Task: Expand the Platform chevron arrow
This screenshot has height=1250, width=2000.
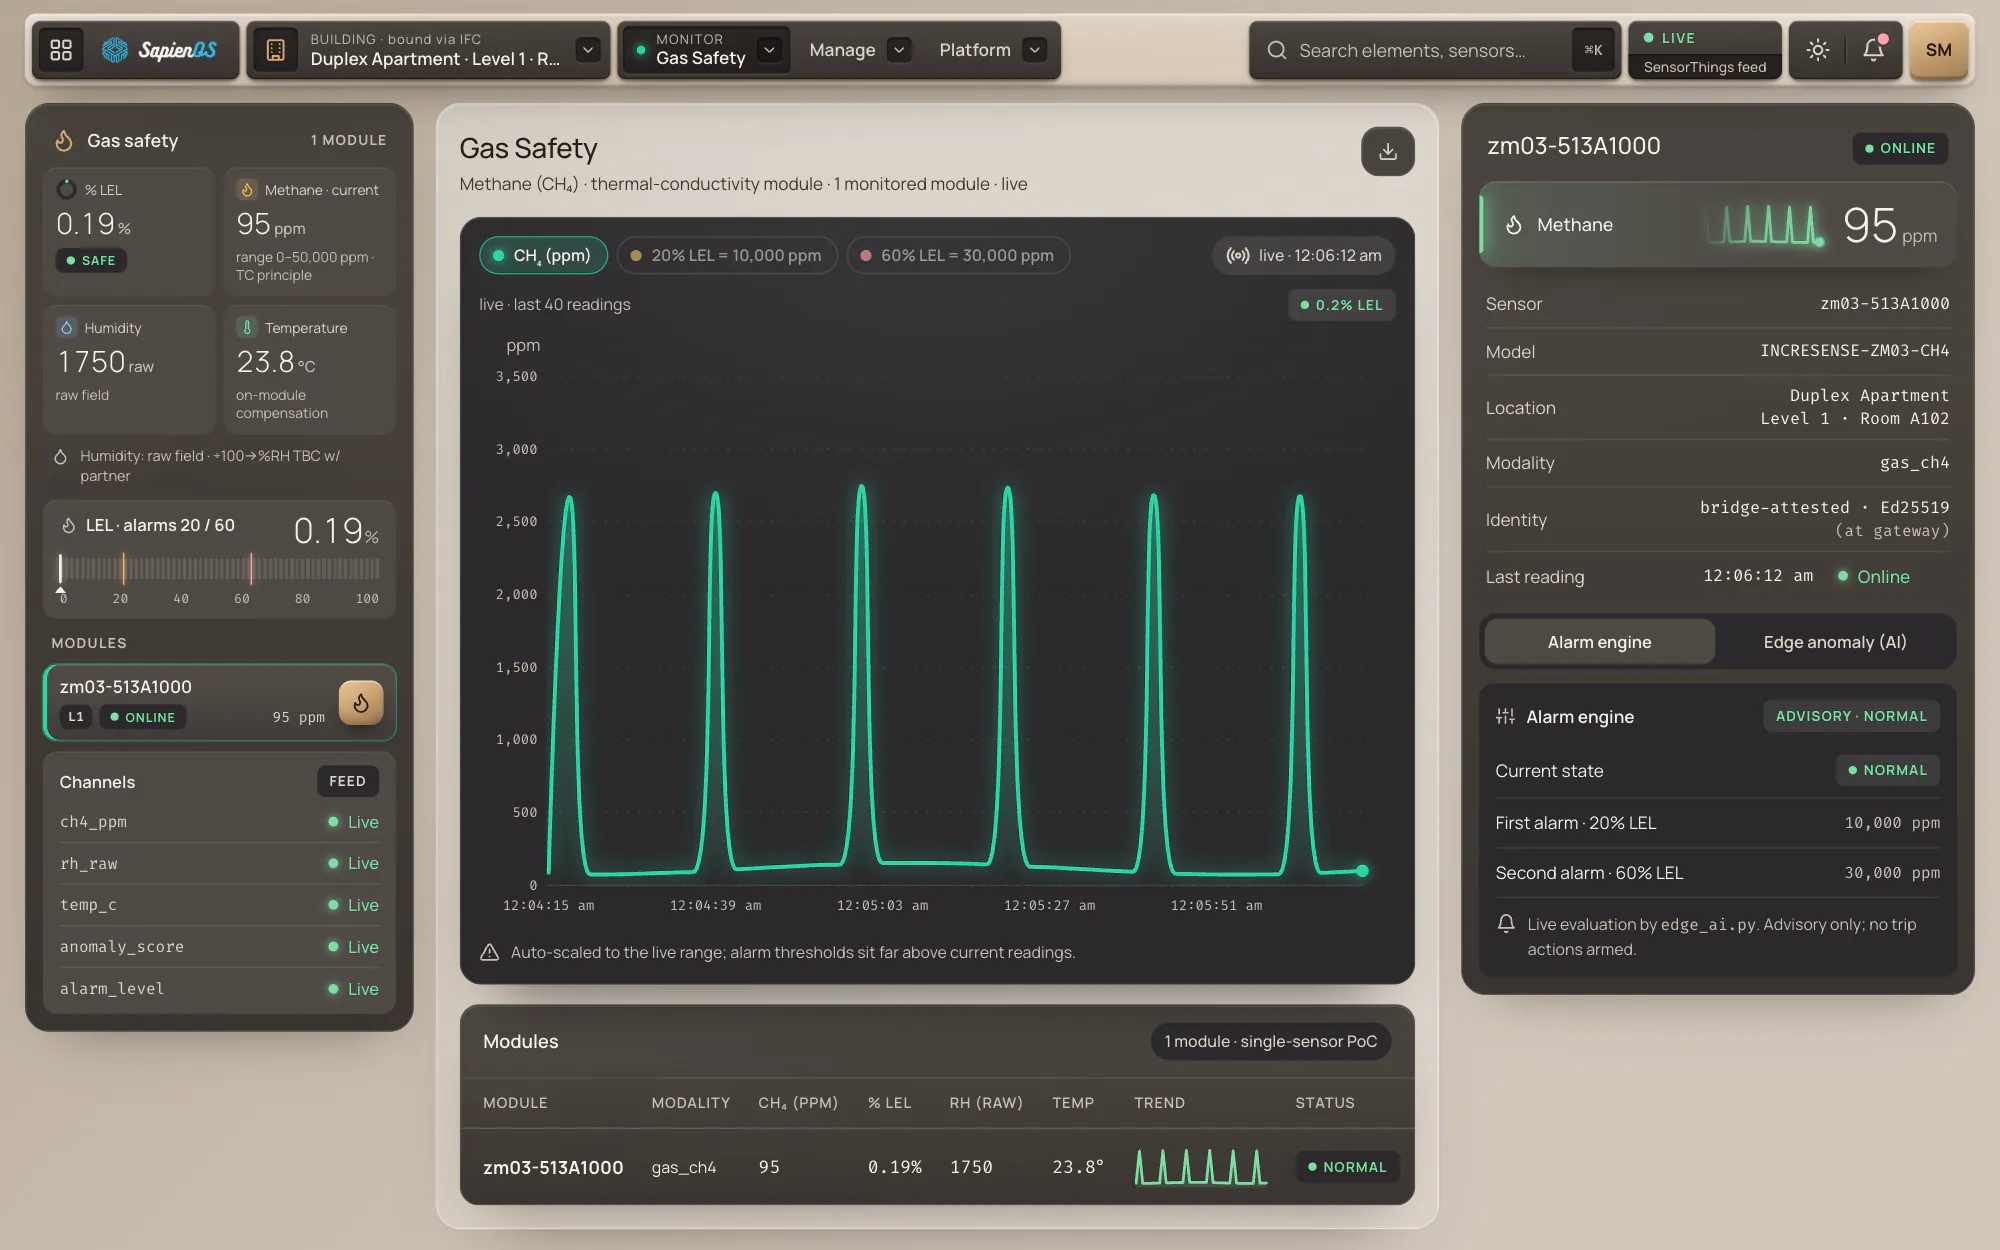Action: click(1035, 50)
